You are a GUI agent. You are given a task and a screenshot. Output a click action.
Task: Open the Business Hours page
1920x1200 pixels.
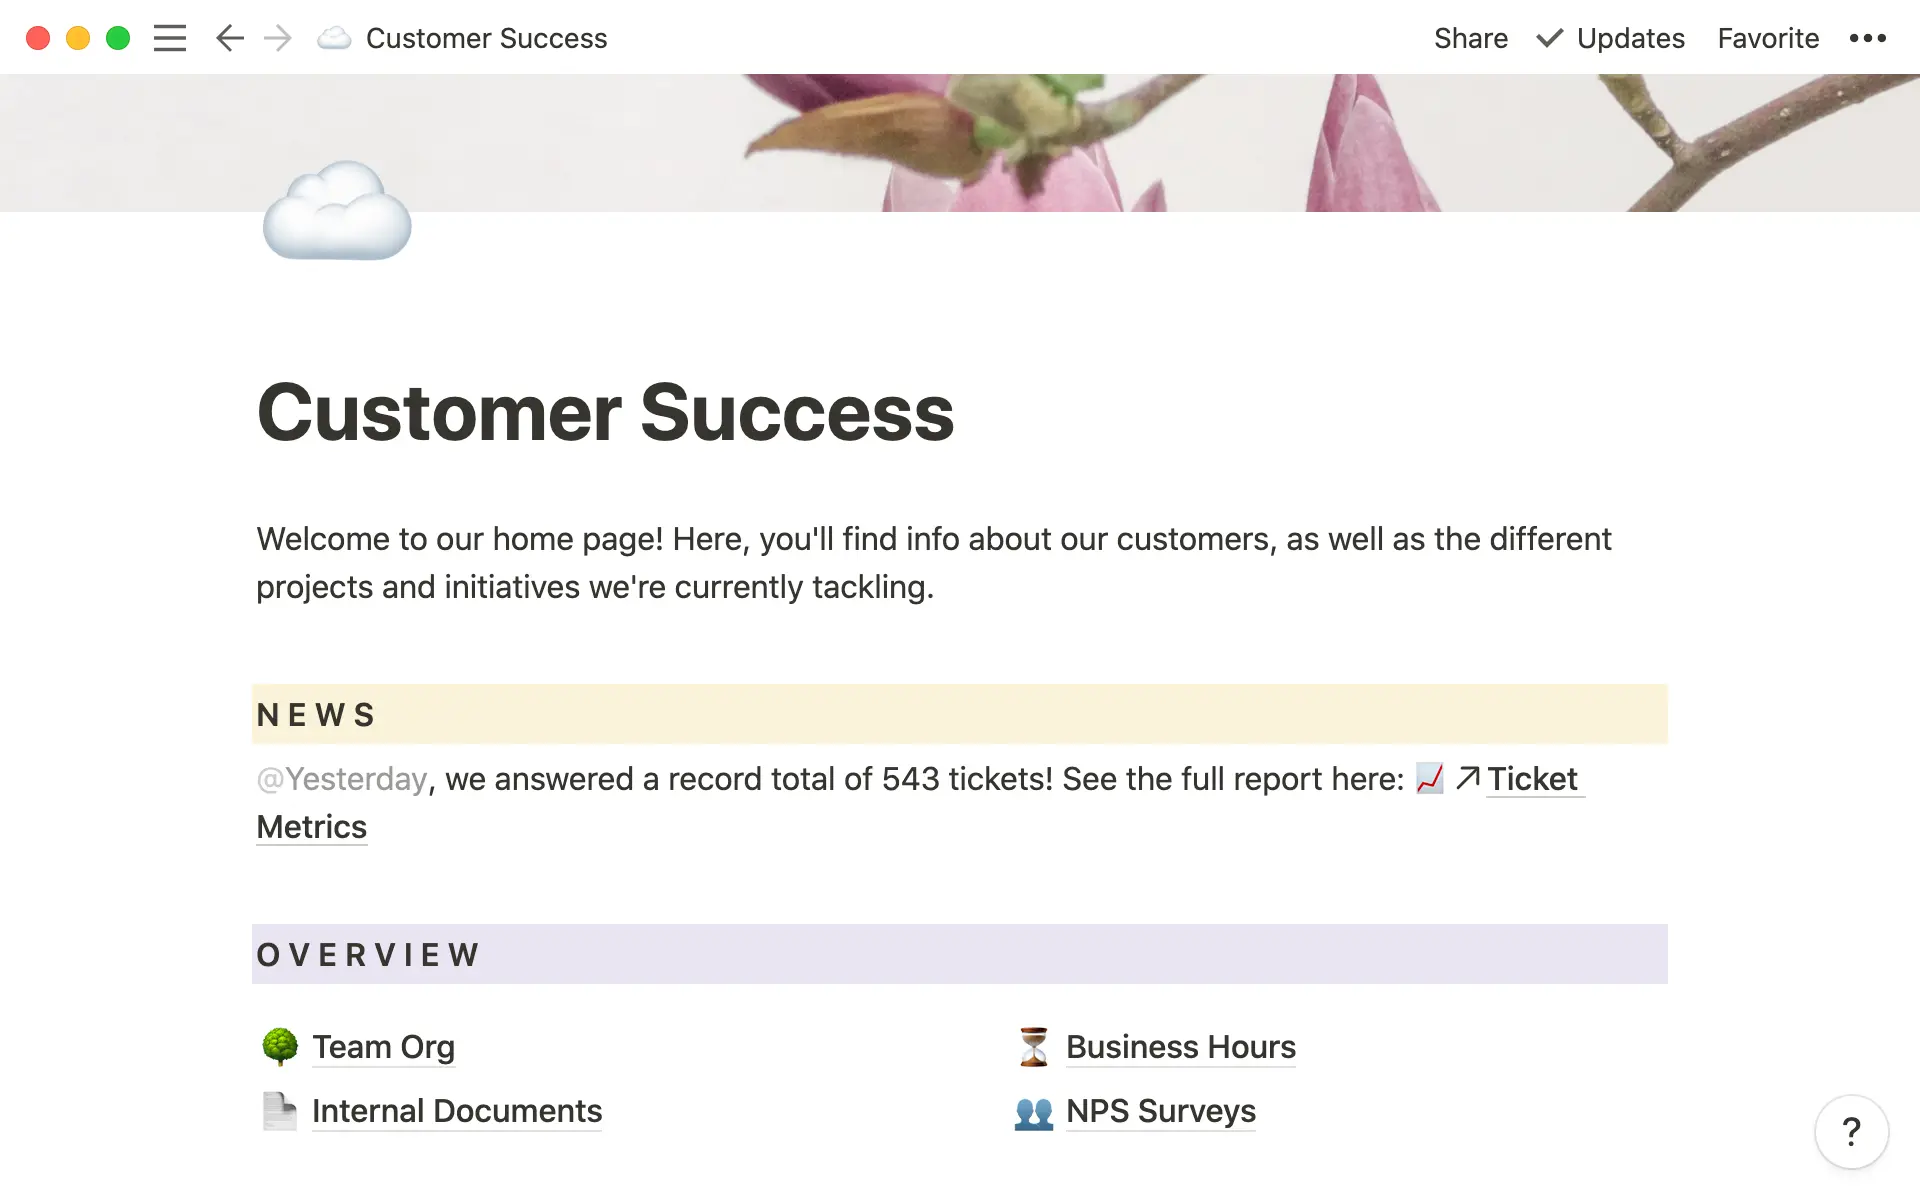(1180, 1047)
